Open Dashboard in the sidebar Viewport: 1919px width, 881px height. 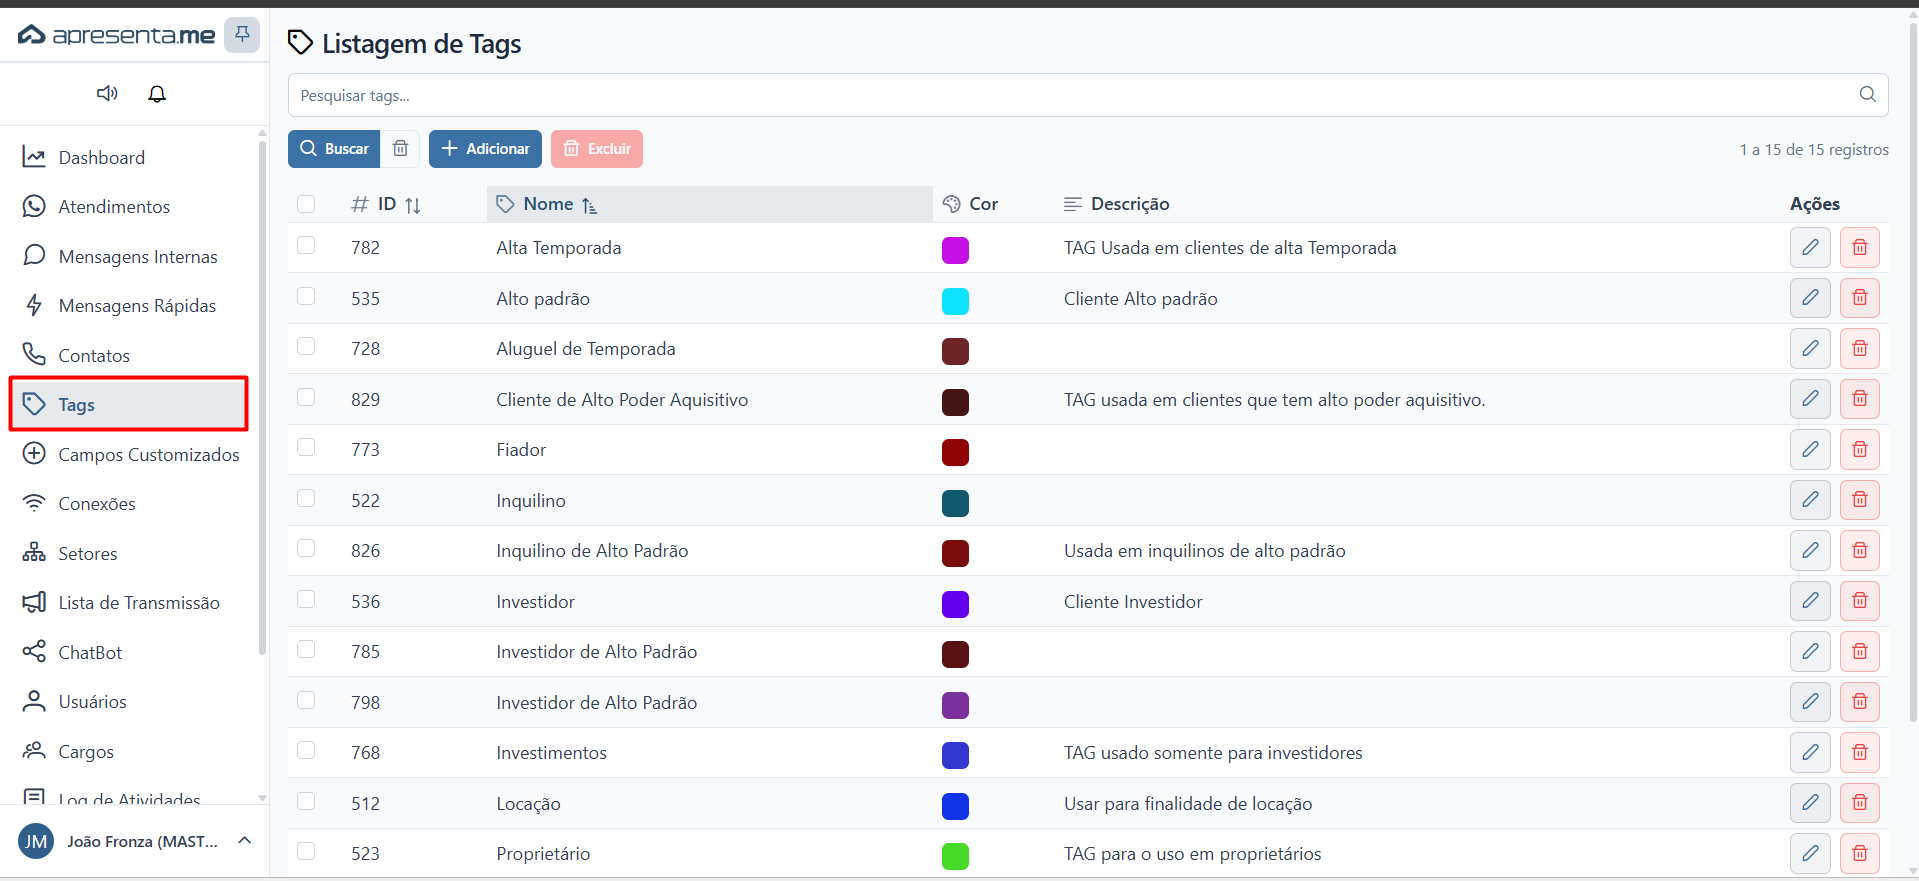(130, 157)
